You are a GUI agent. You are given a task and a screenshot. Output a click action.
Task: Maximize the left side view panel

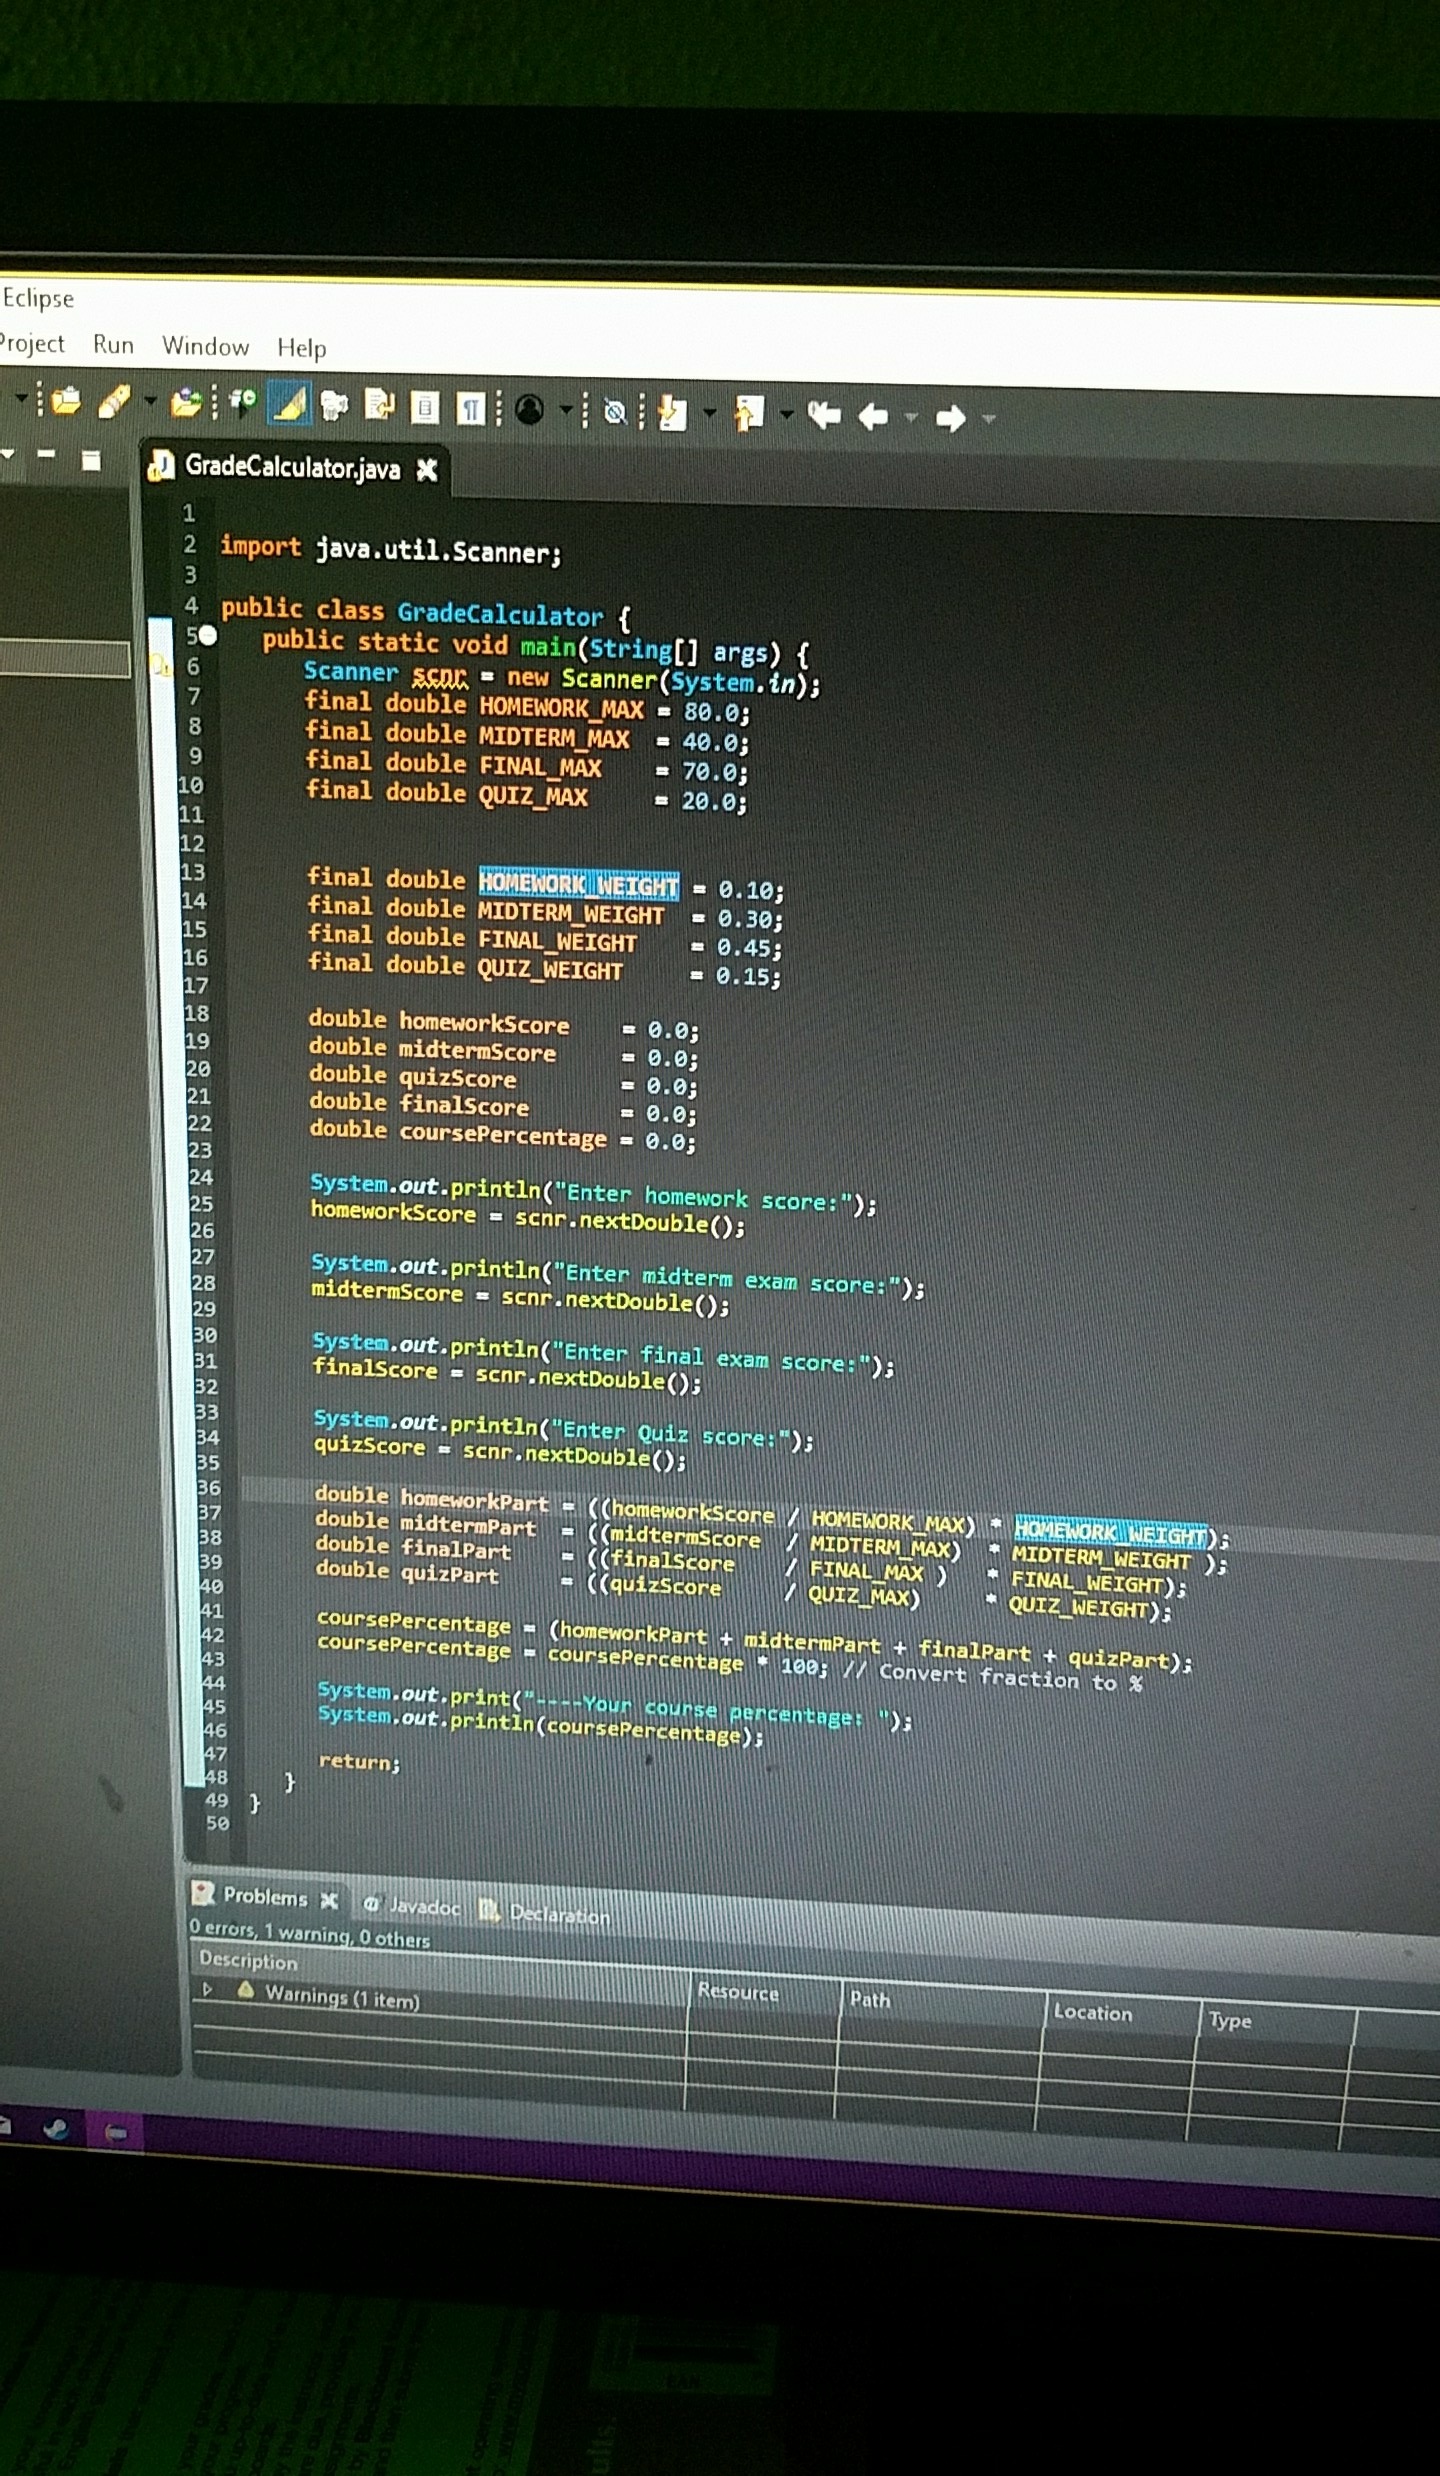91,460
